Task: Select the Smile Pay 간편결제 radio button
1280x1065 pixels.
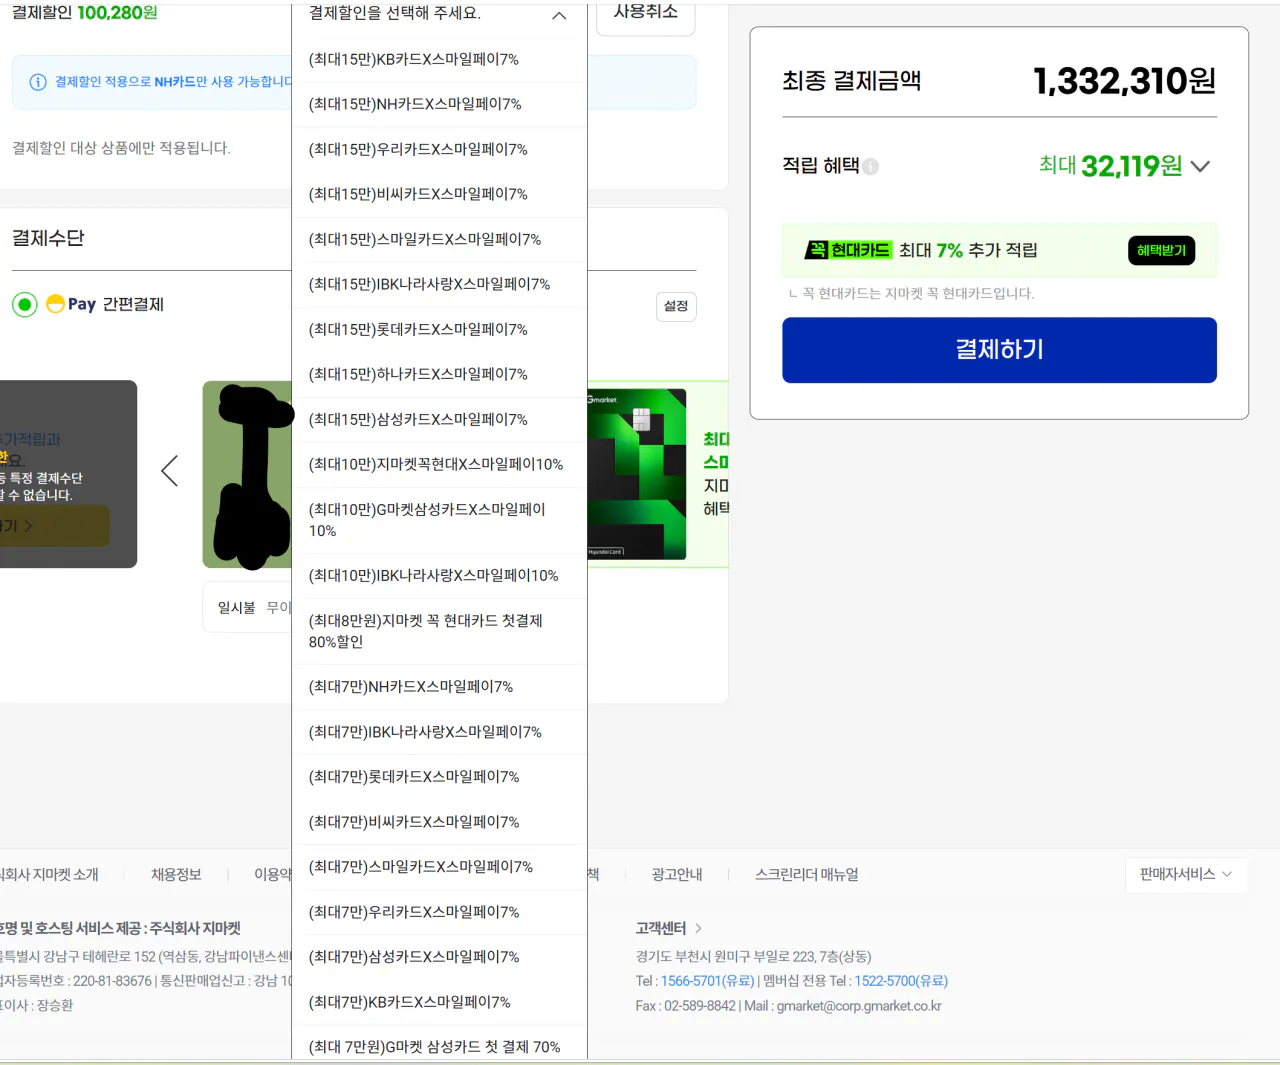Action: coord(25,304)
